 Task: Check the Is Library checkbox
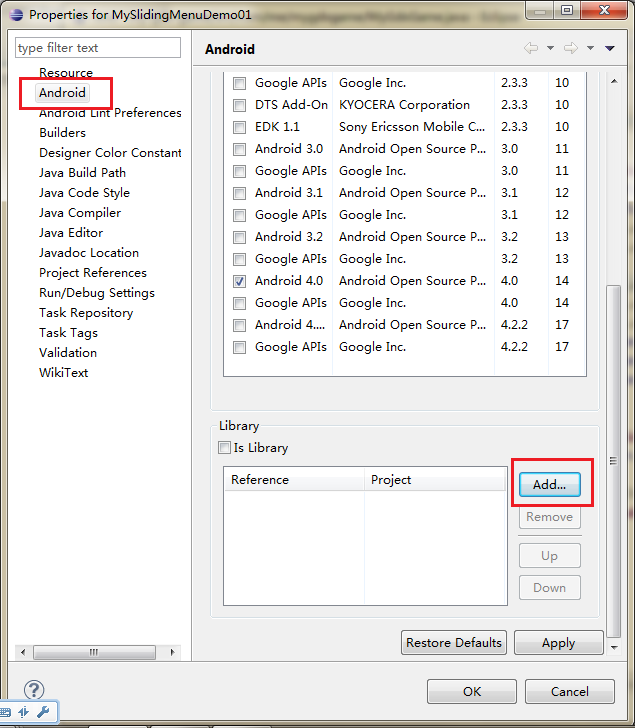[x=224, y=448]
